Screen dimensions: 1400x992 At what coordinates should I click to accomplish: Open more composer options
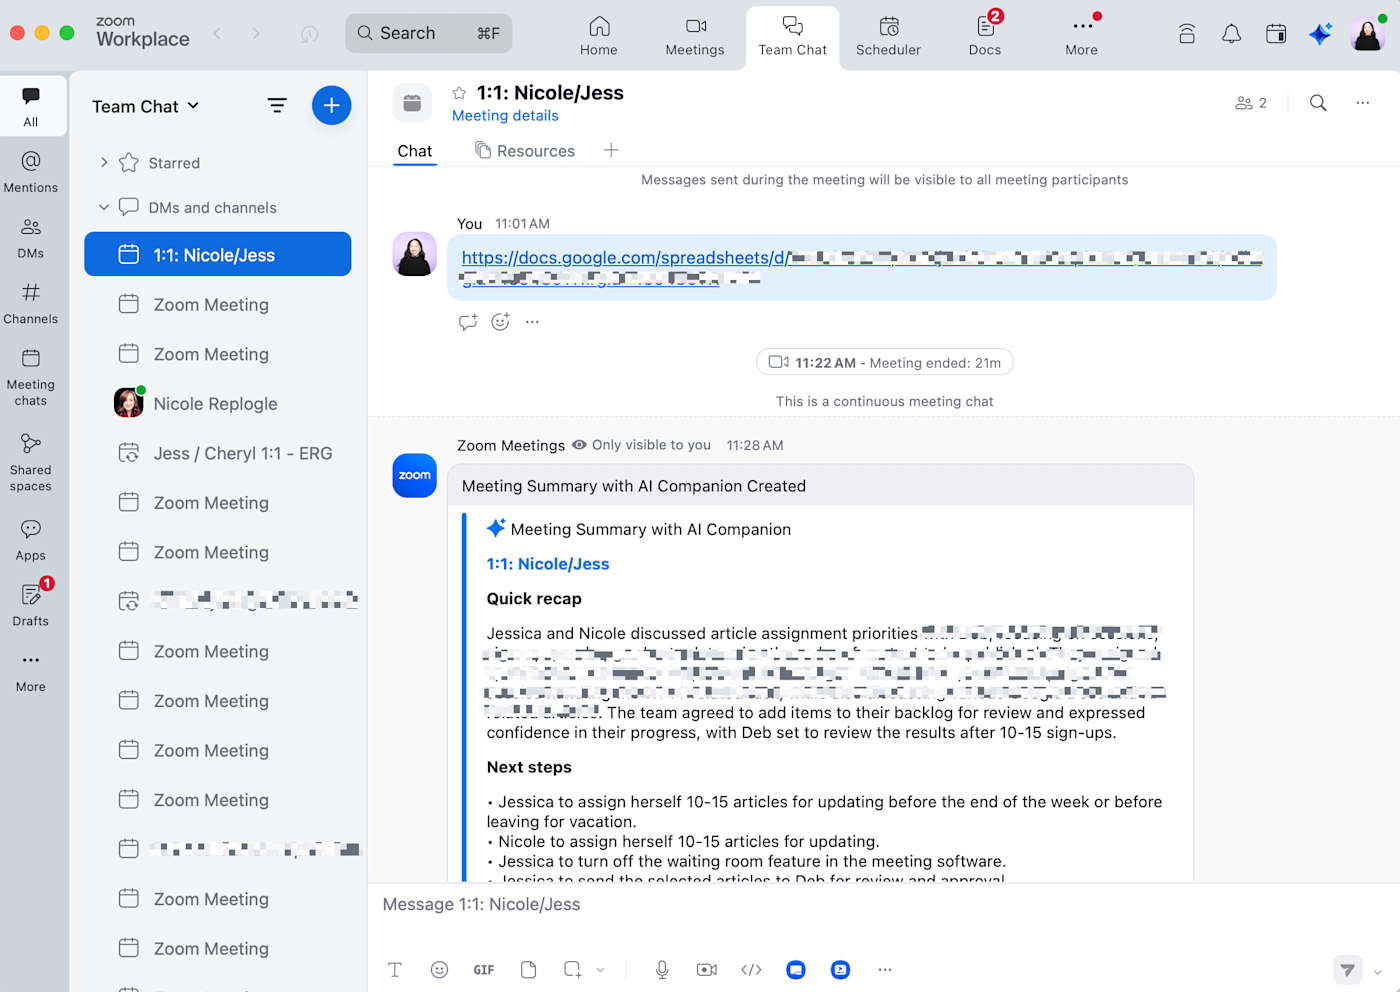pyautogui.click(x=885, y=969)
